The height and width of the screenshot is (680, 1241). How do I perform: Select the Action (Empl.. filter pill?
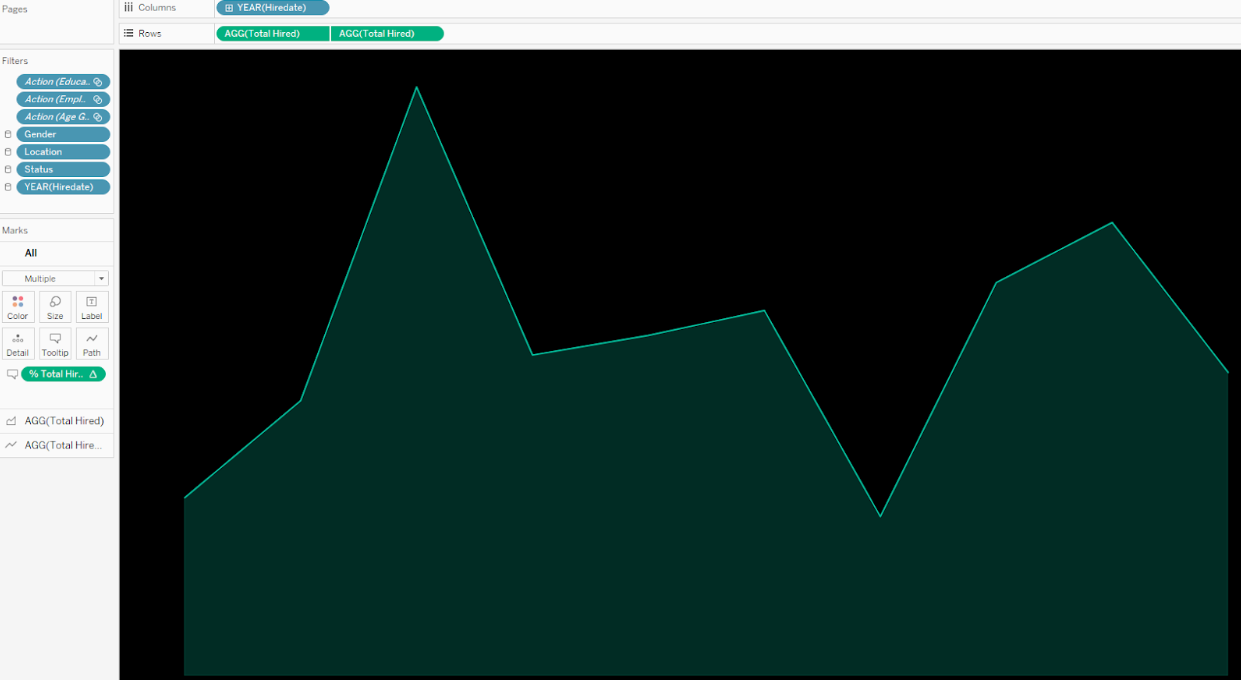[63, 99]
